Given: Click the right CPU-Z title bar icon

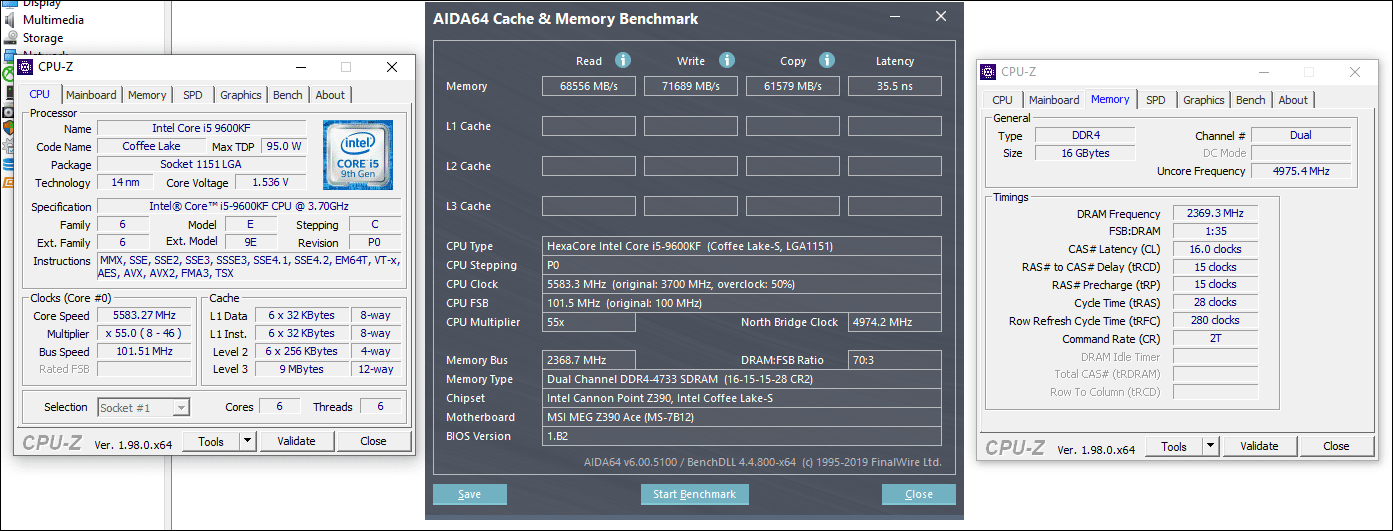Looking at the screenshot, I should 988,72.
